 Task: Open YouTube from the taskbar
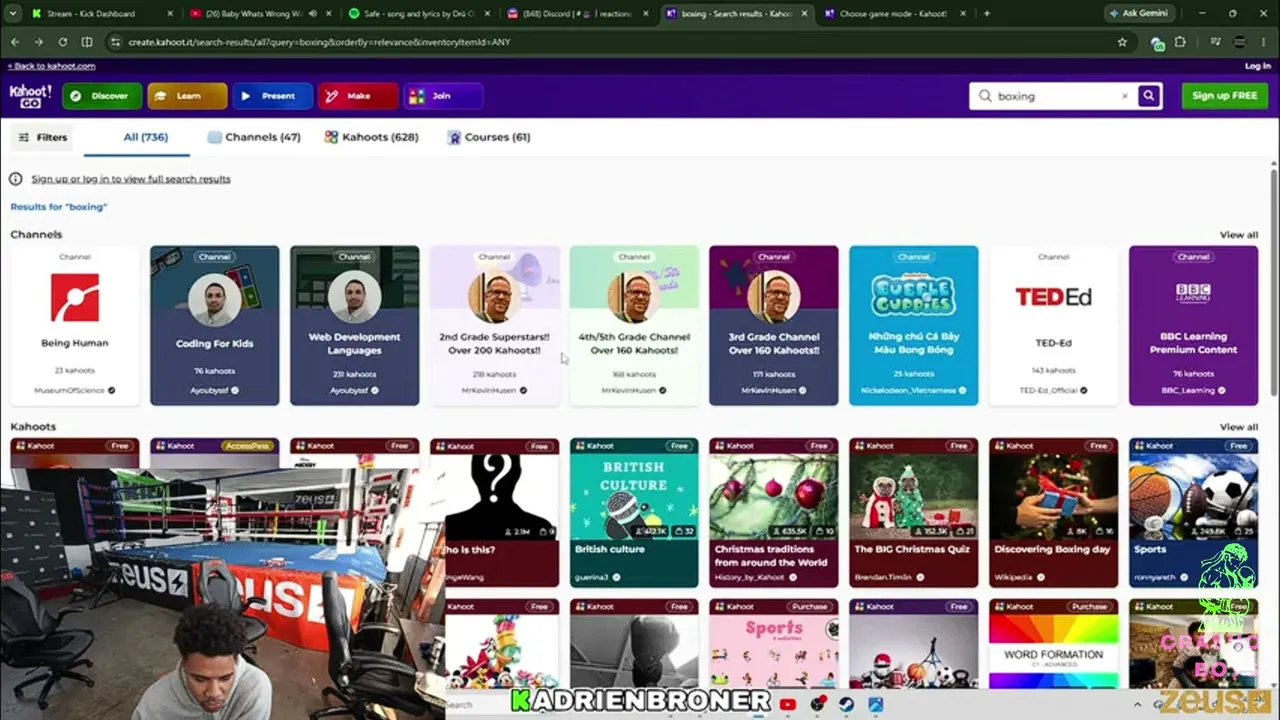tap(788, 704)
